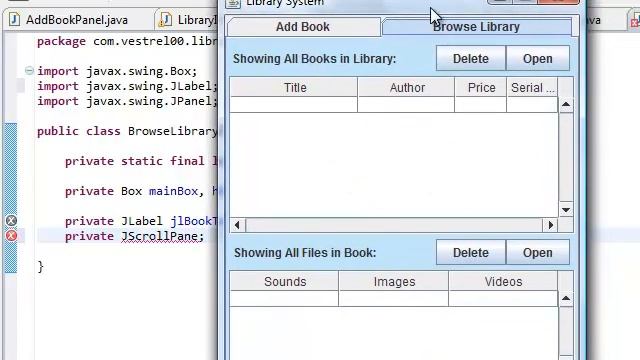Open the selected book in library
The image size is (640, 360).
[x=538, y=59]
